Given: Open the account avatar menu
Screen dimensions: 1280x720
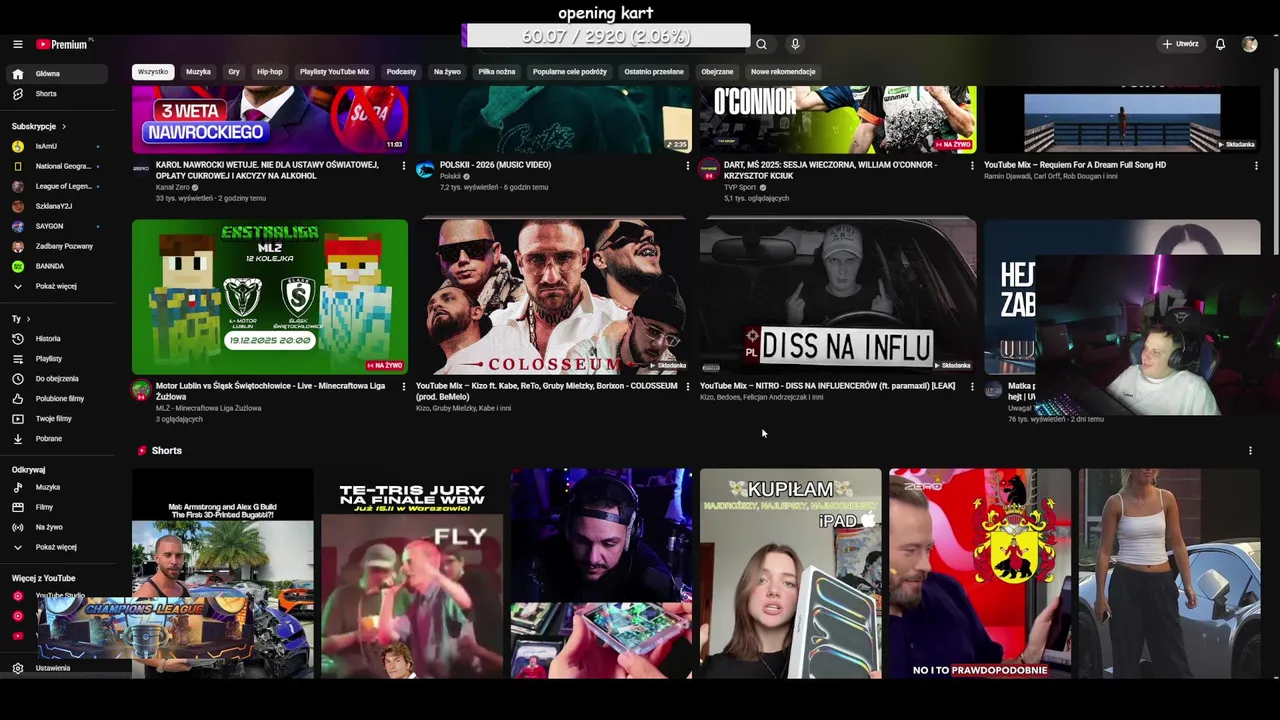Looking at the screenshot, I should [x=1249, y=44].
